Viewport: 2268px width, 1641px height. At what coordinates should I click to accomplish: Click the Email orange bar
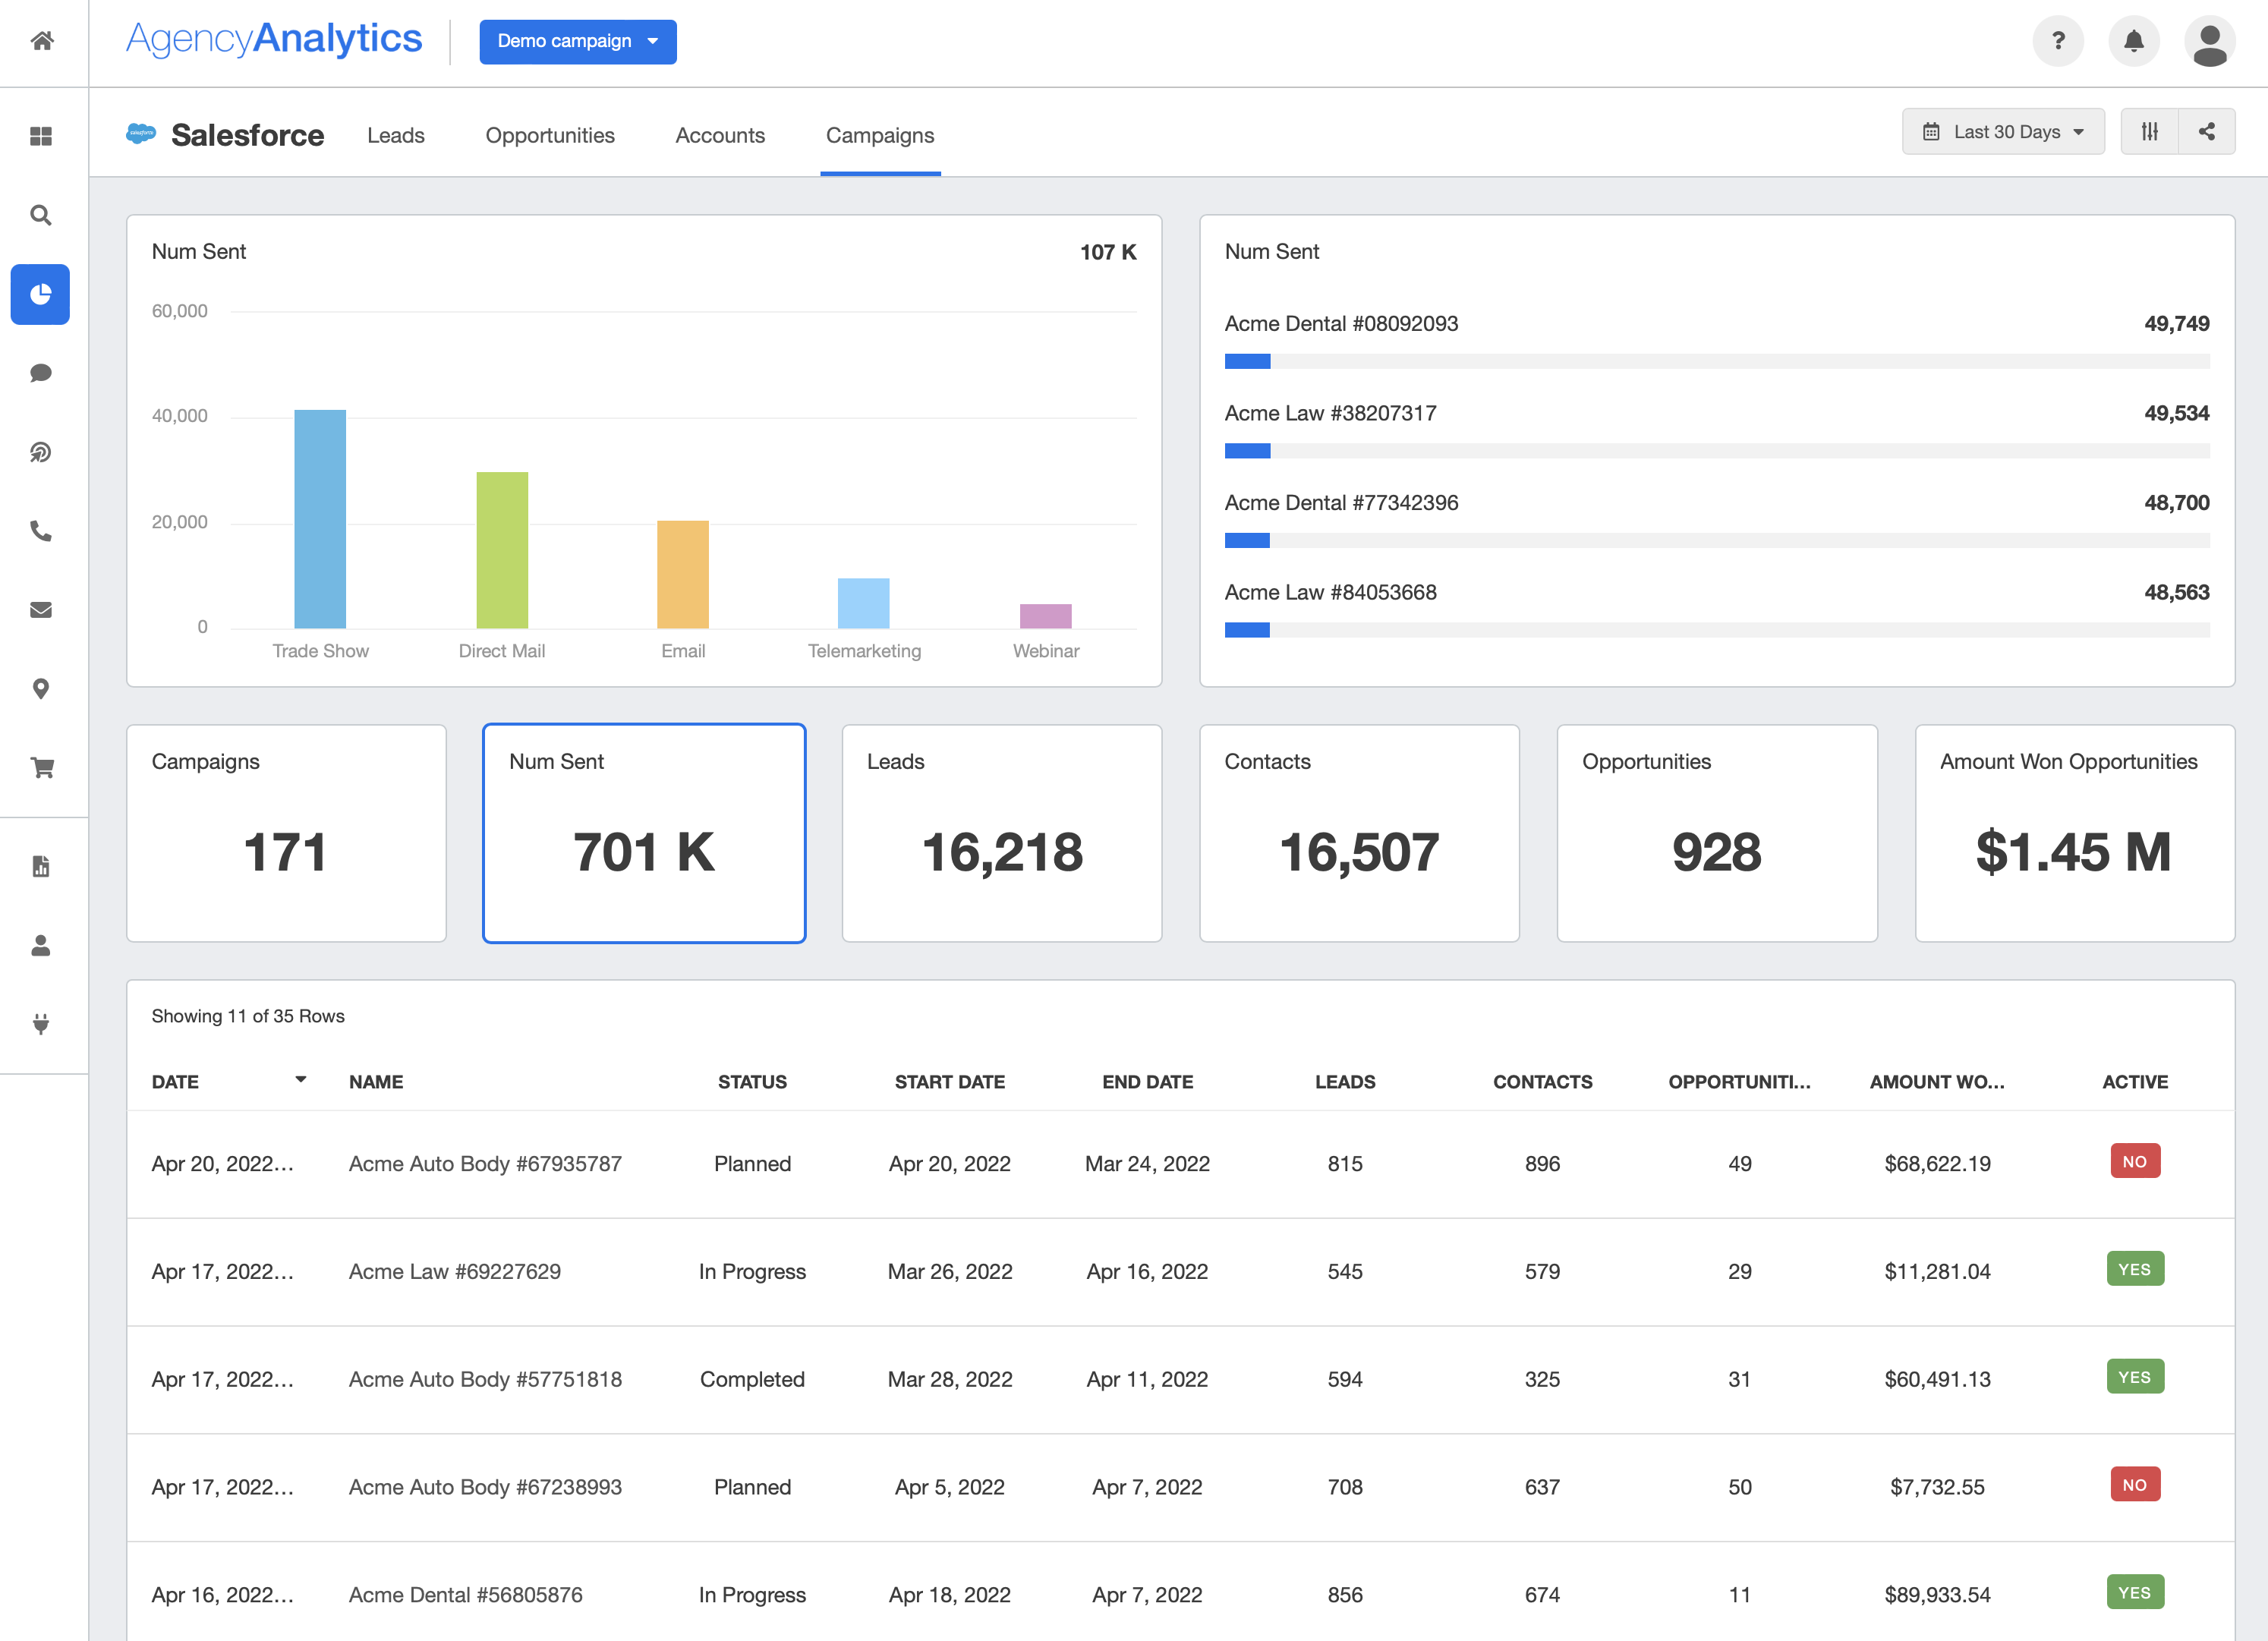click(683, 575)
